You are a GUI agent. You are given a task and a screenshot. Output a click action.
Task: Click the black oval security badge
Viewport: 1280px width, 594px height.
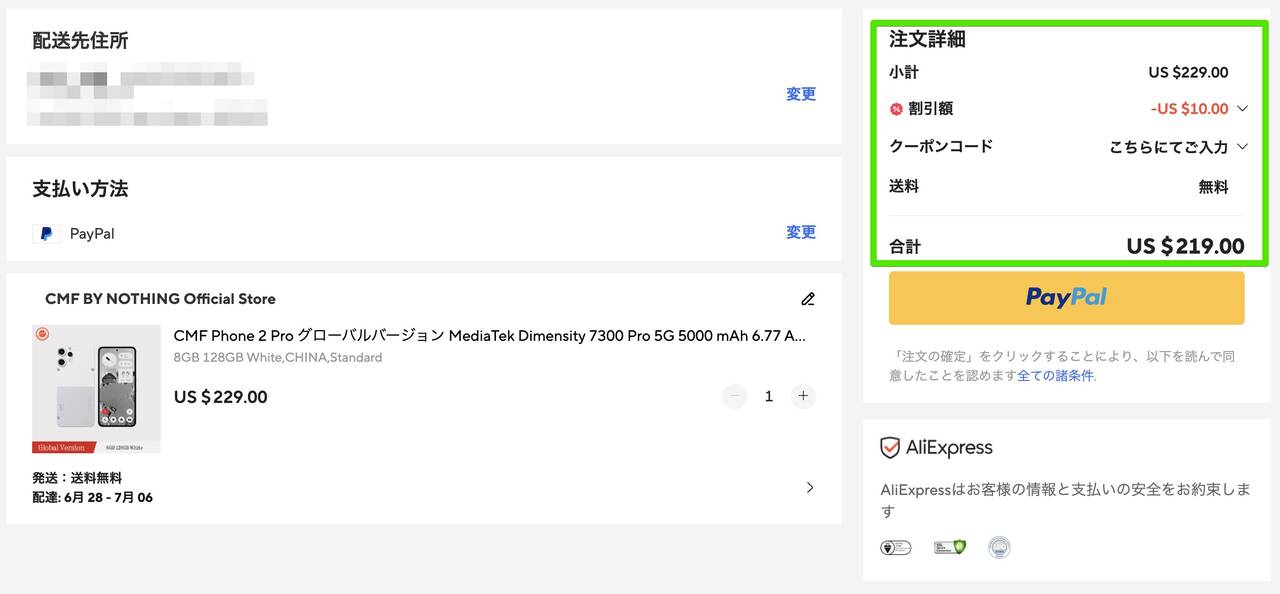click(896, 547)
